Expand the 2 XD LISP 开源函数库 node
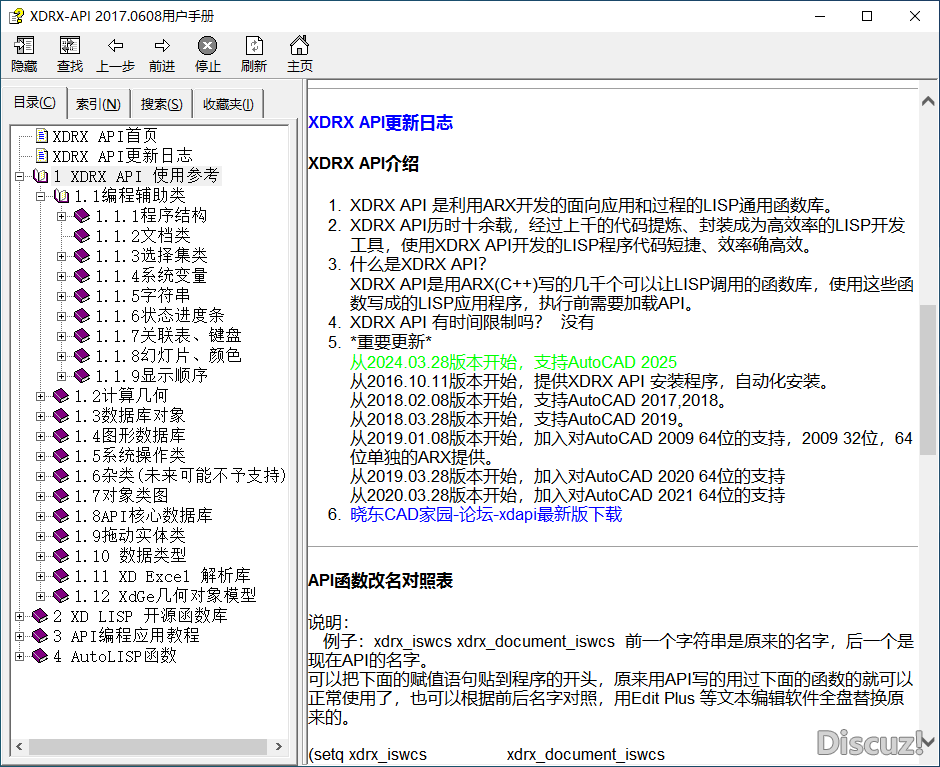The height and width of the screenshot is (767, 940). [20, 616]
